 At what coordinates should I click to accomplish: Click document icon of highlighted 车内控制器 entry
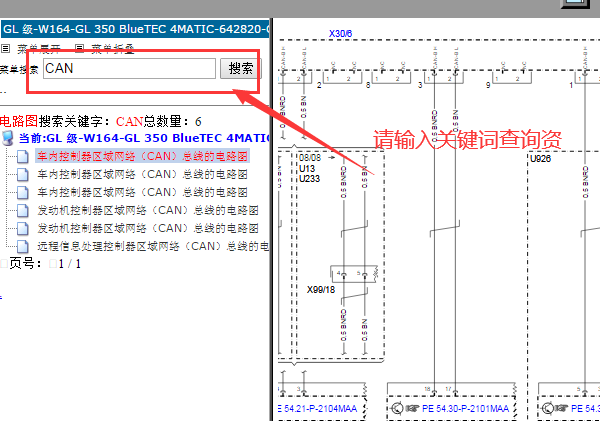coord(23,156)
